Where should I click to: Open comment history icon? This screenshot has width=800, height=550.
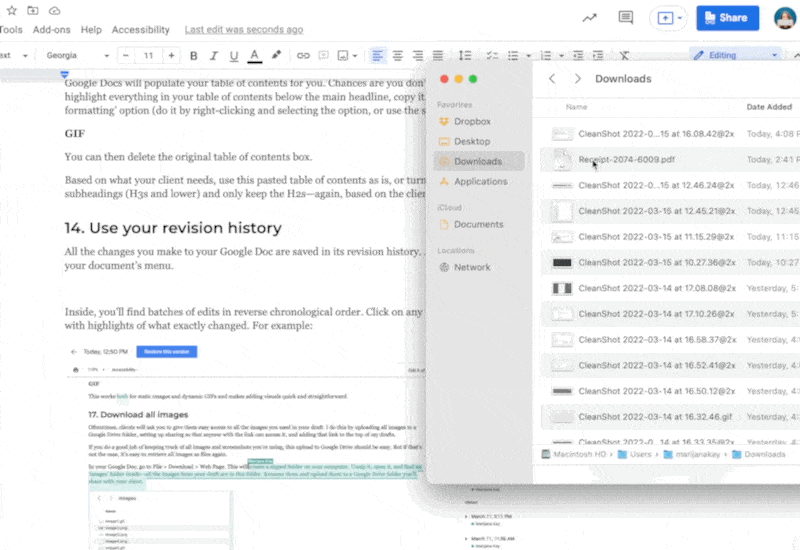tap(626, 18)
